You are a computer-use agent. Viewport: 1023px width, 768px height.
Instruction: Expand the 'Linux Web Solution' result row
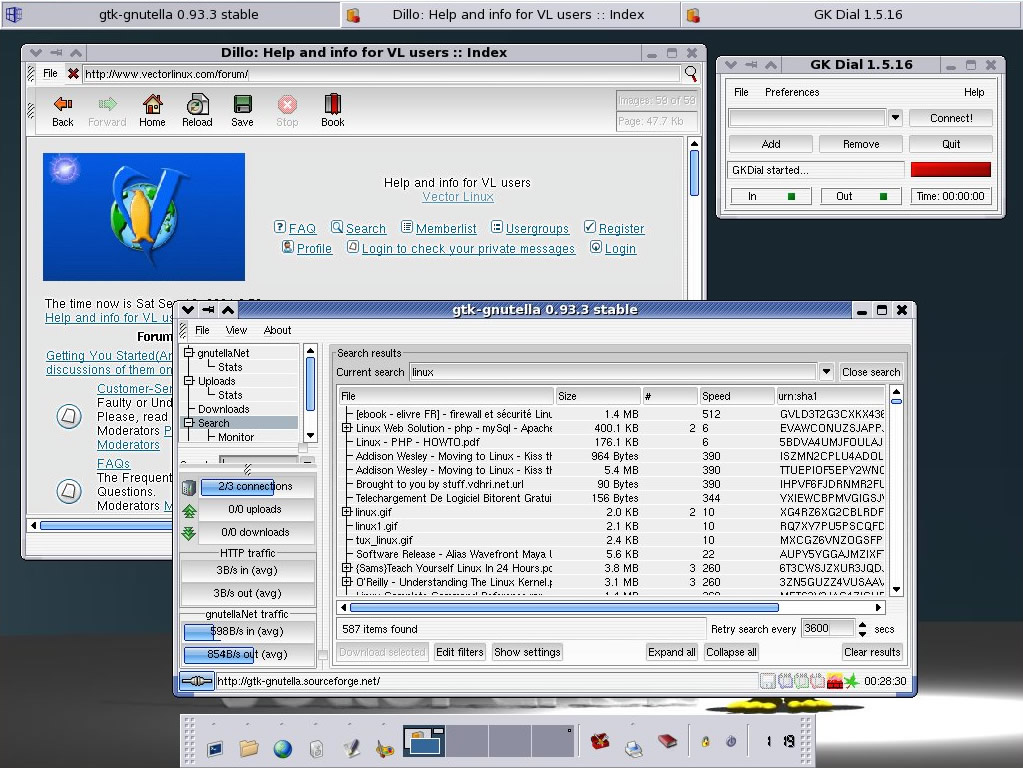coord(346,428)
